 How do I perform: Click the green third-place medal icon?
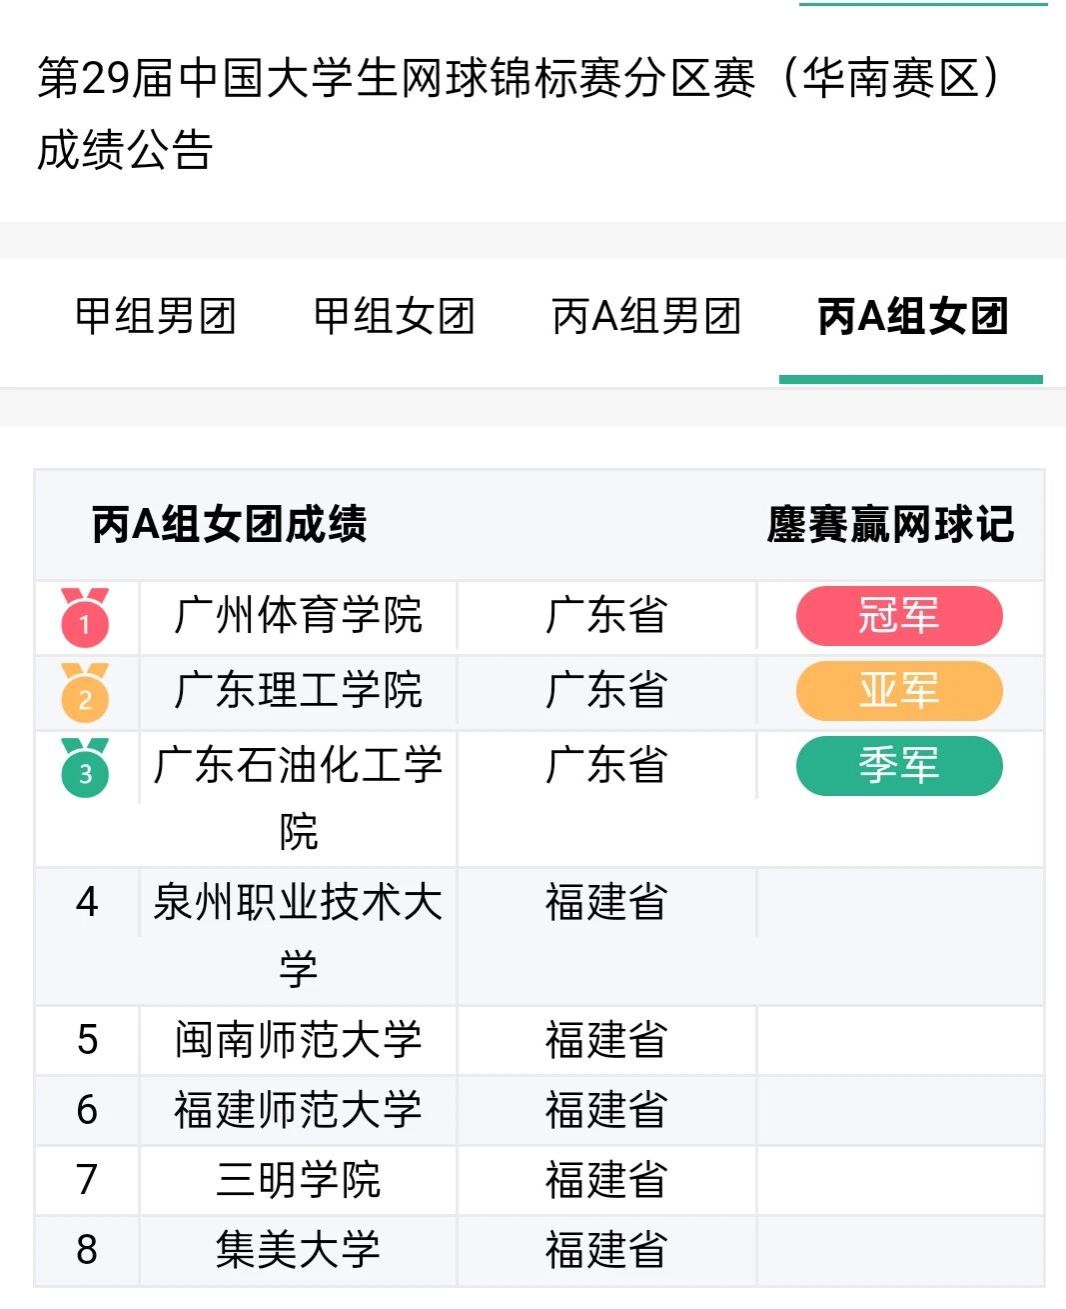[x=85, y=767]
